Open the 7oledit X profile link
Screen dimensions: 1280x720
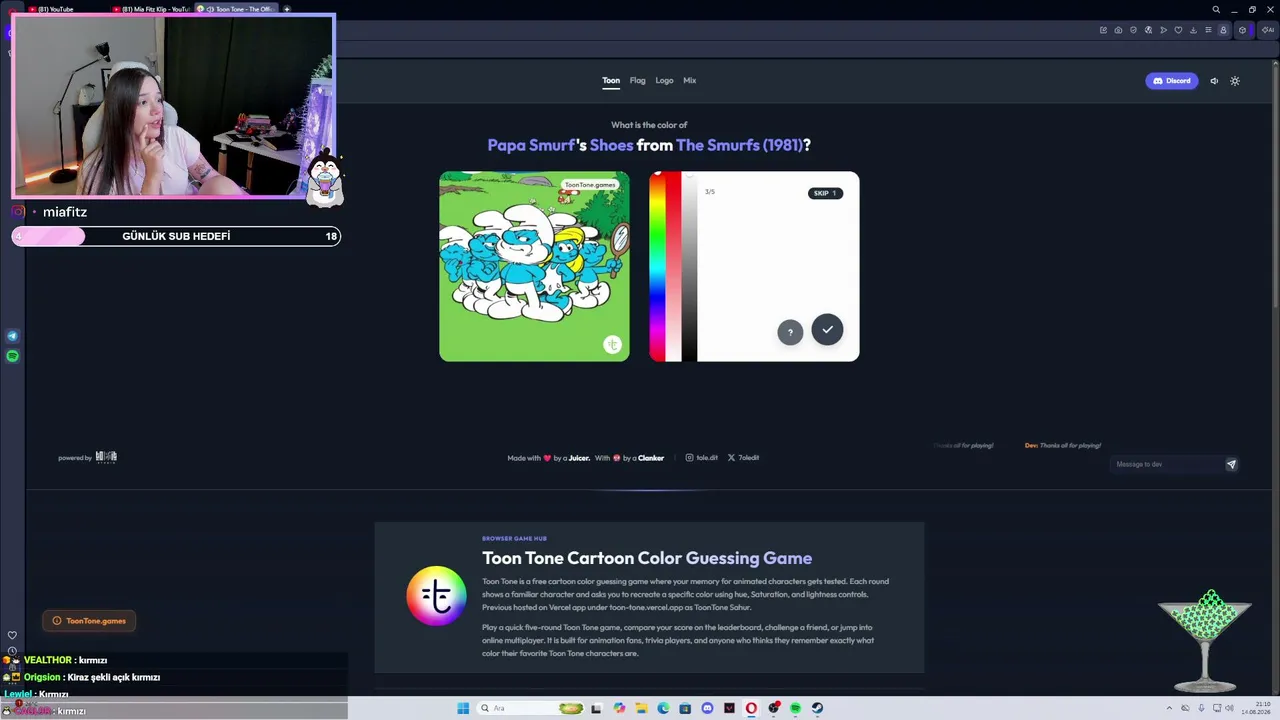(x=743, y=458)
